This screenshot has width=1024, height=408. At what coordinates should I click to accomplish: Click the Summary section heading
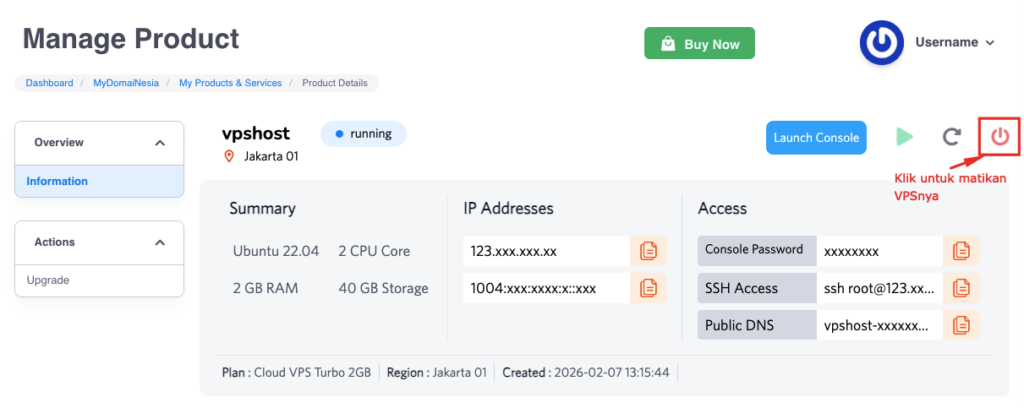[263, 209]
